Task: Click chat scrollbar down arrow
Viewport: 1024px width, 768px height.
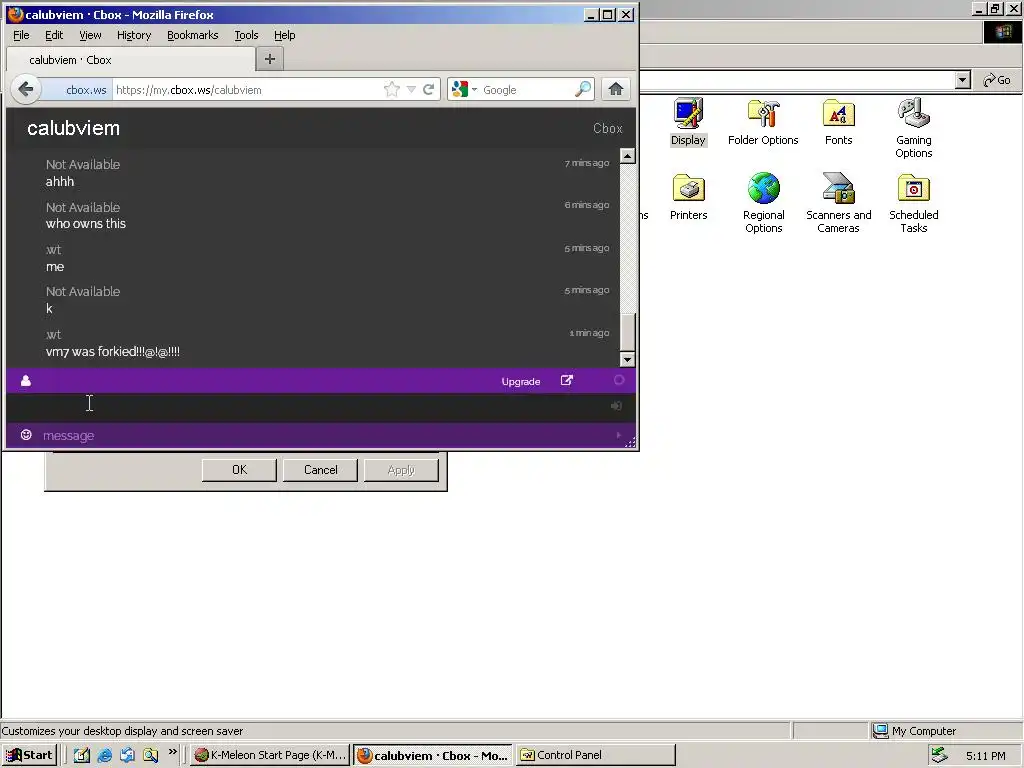Action: [627, 359]
